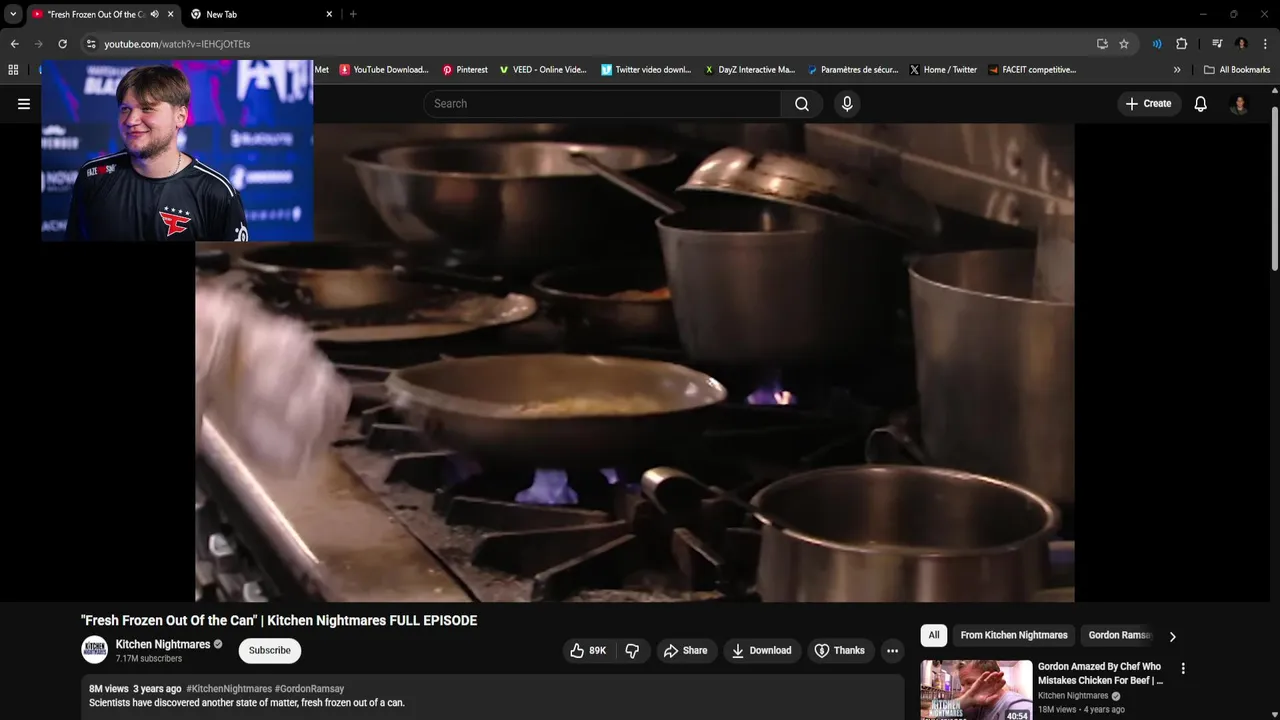Screen dimensions: 1280x720
Task: Open Home / Twitter bookmark
Action: coord(943,70)
